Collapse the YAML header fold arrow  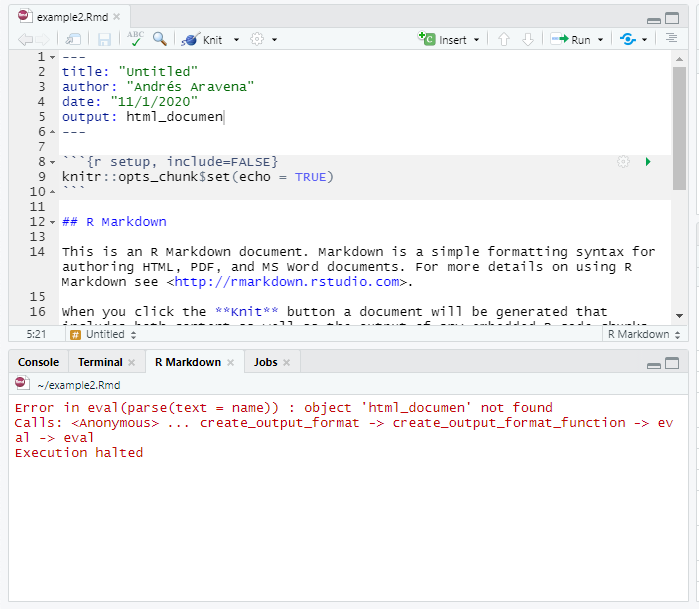52,57
